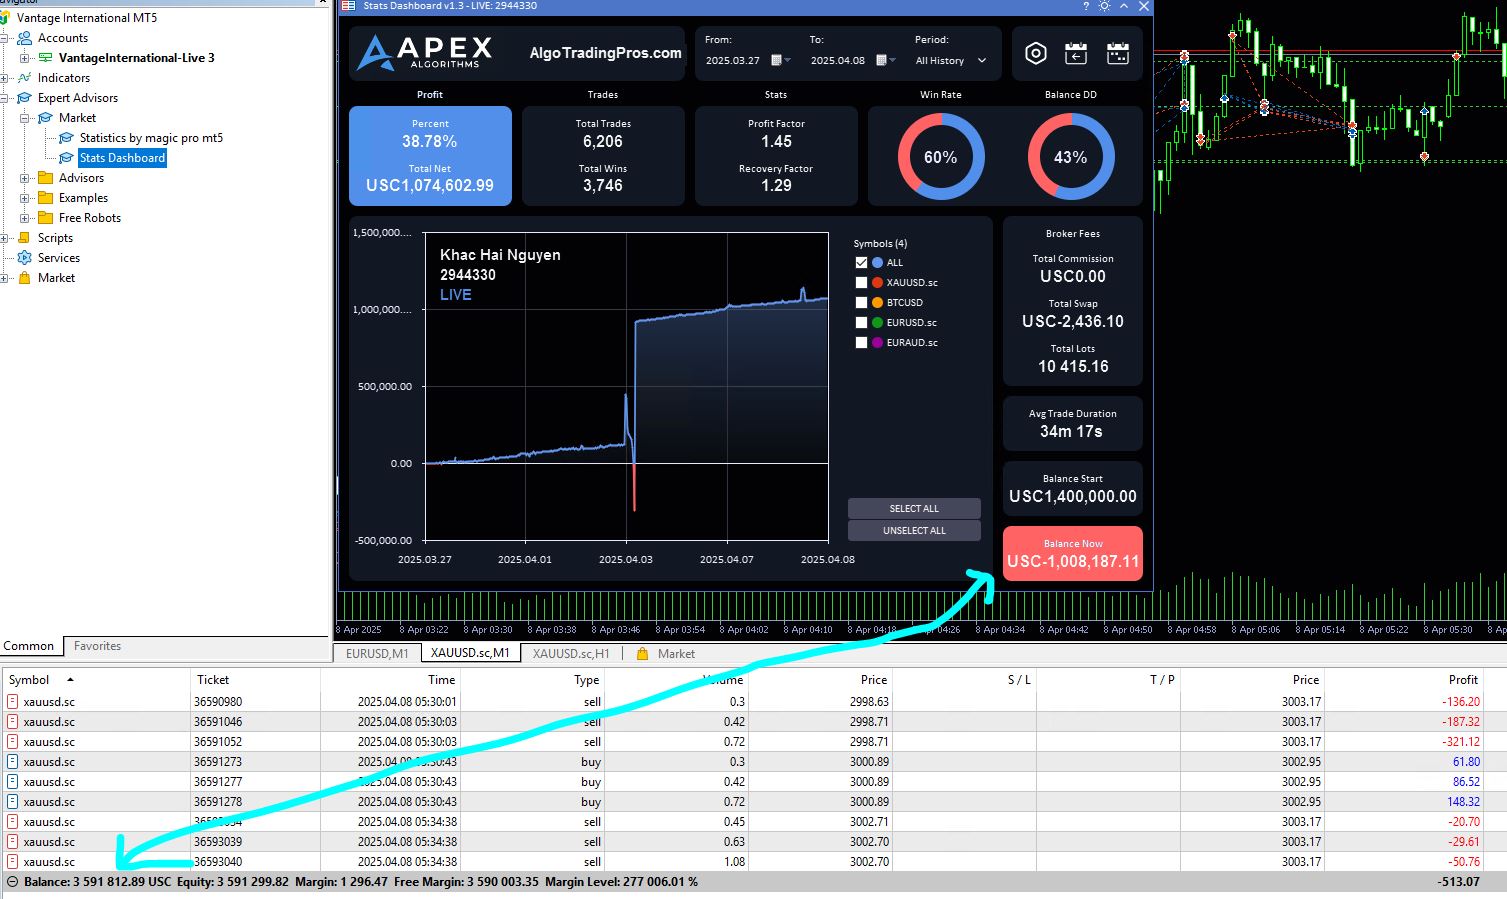Click the SELECT ALL button
Image resolution: width=1507 pixels, height=899 pixels.
[x=914, y=509]
